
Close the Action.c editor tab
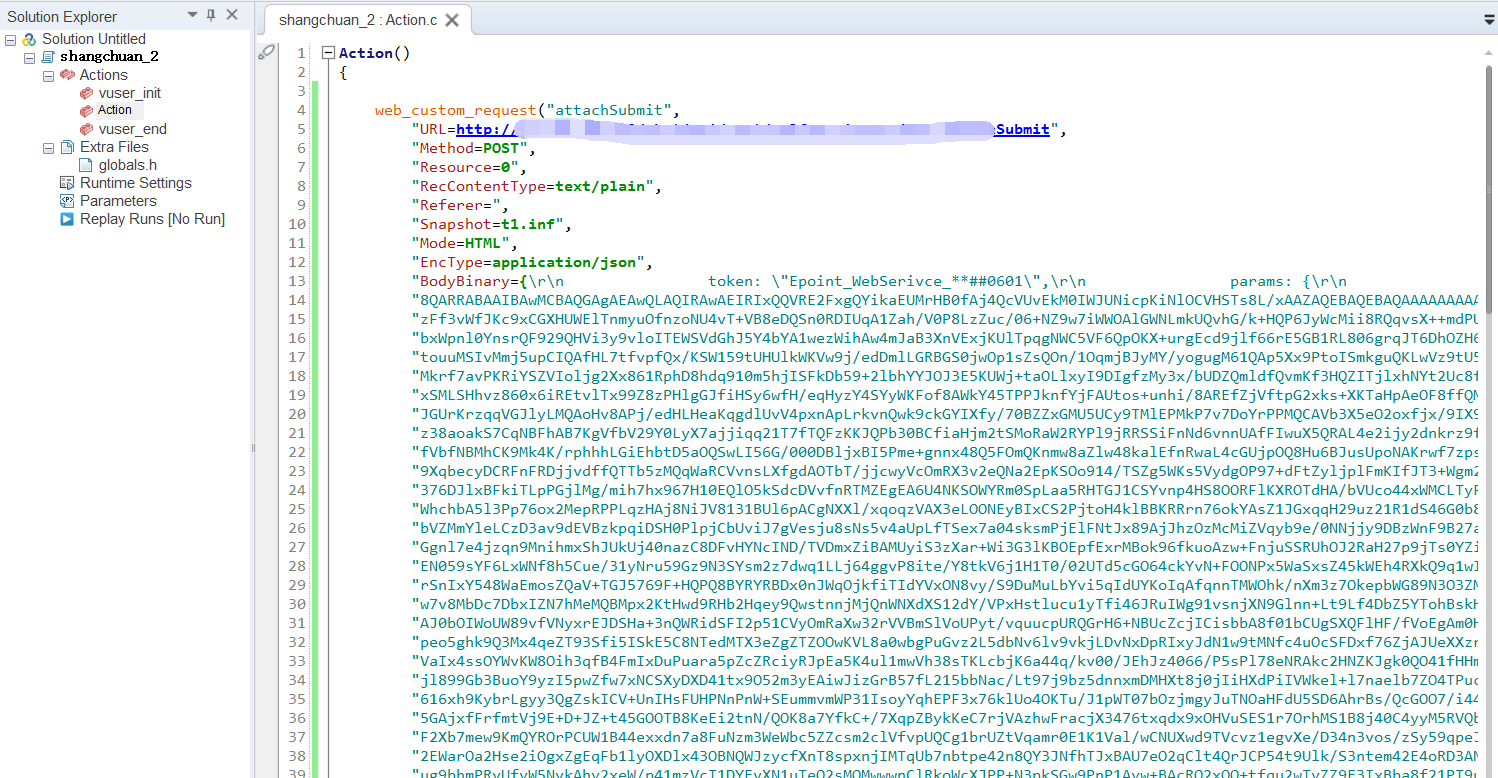click(x=452, y=20)
